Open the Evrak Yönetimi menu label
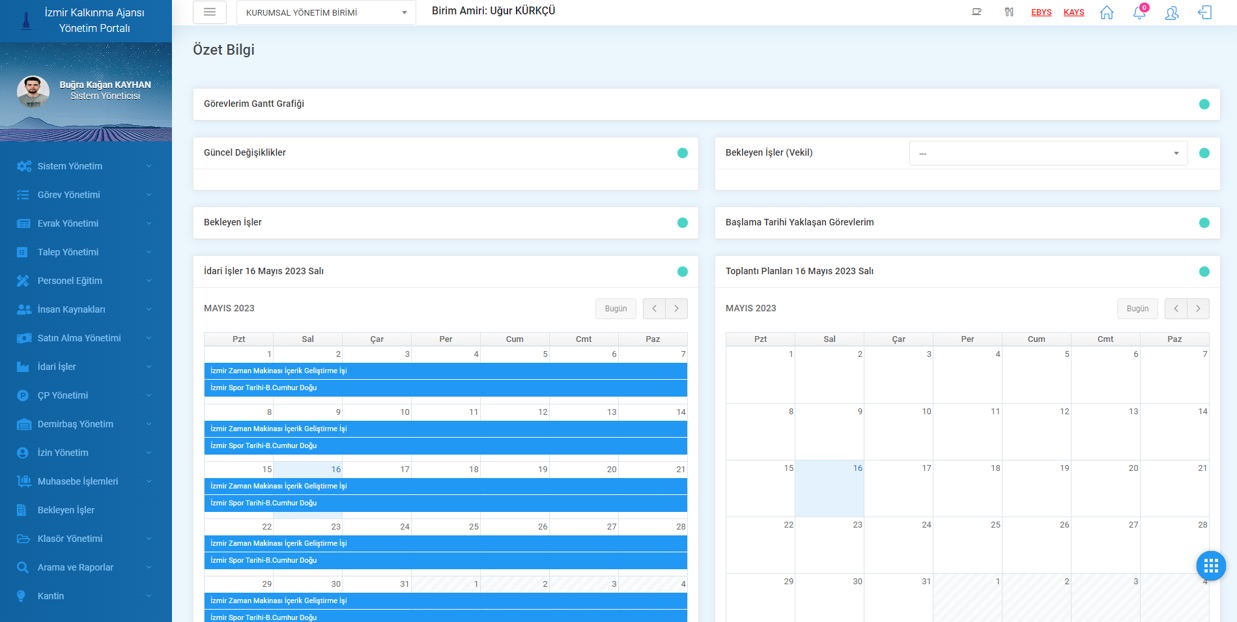Screen dimensions: 1237x622 (68, 224)
